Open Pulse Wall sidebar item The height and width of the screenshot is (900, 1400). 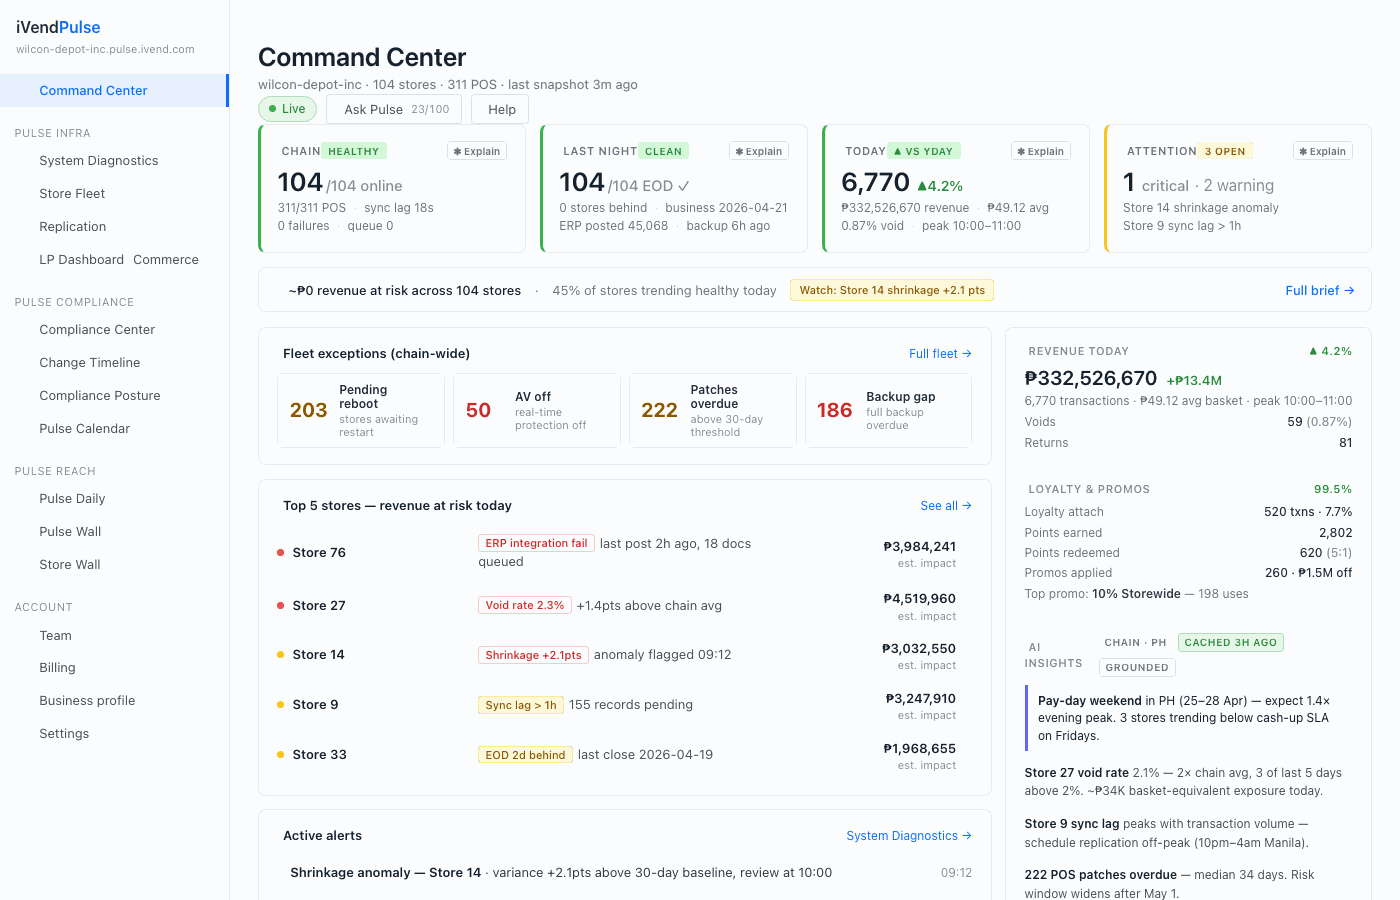tap(70, 531)
